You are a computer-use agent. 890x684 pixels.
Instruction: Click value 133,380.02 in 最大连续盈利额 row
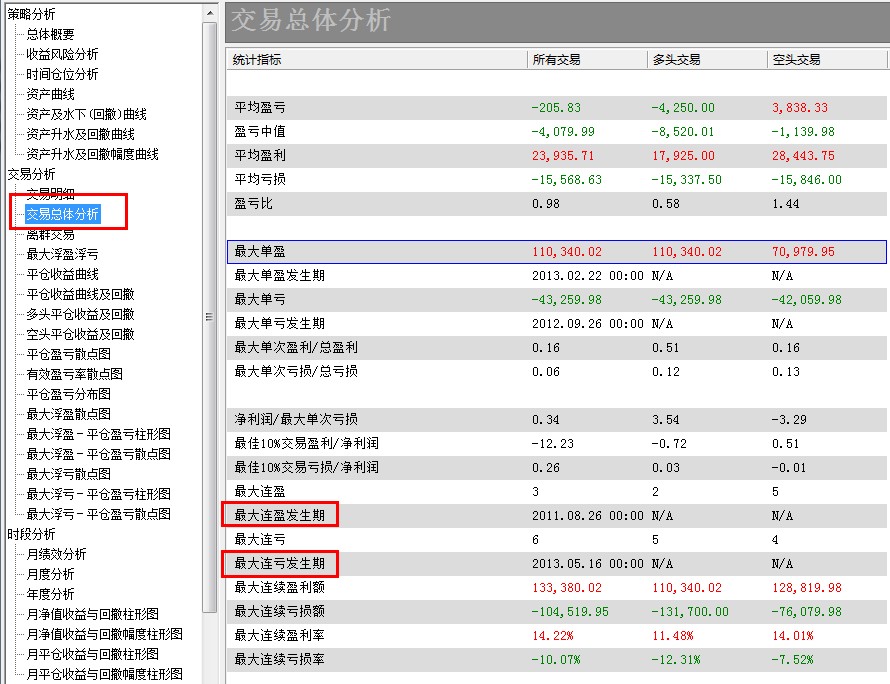[566, 588]
